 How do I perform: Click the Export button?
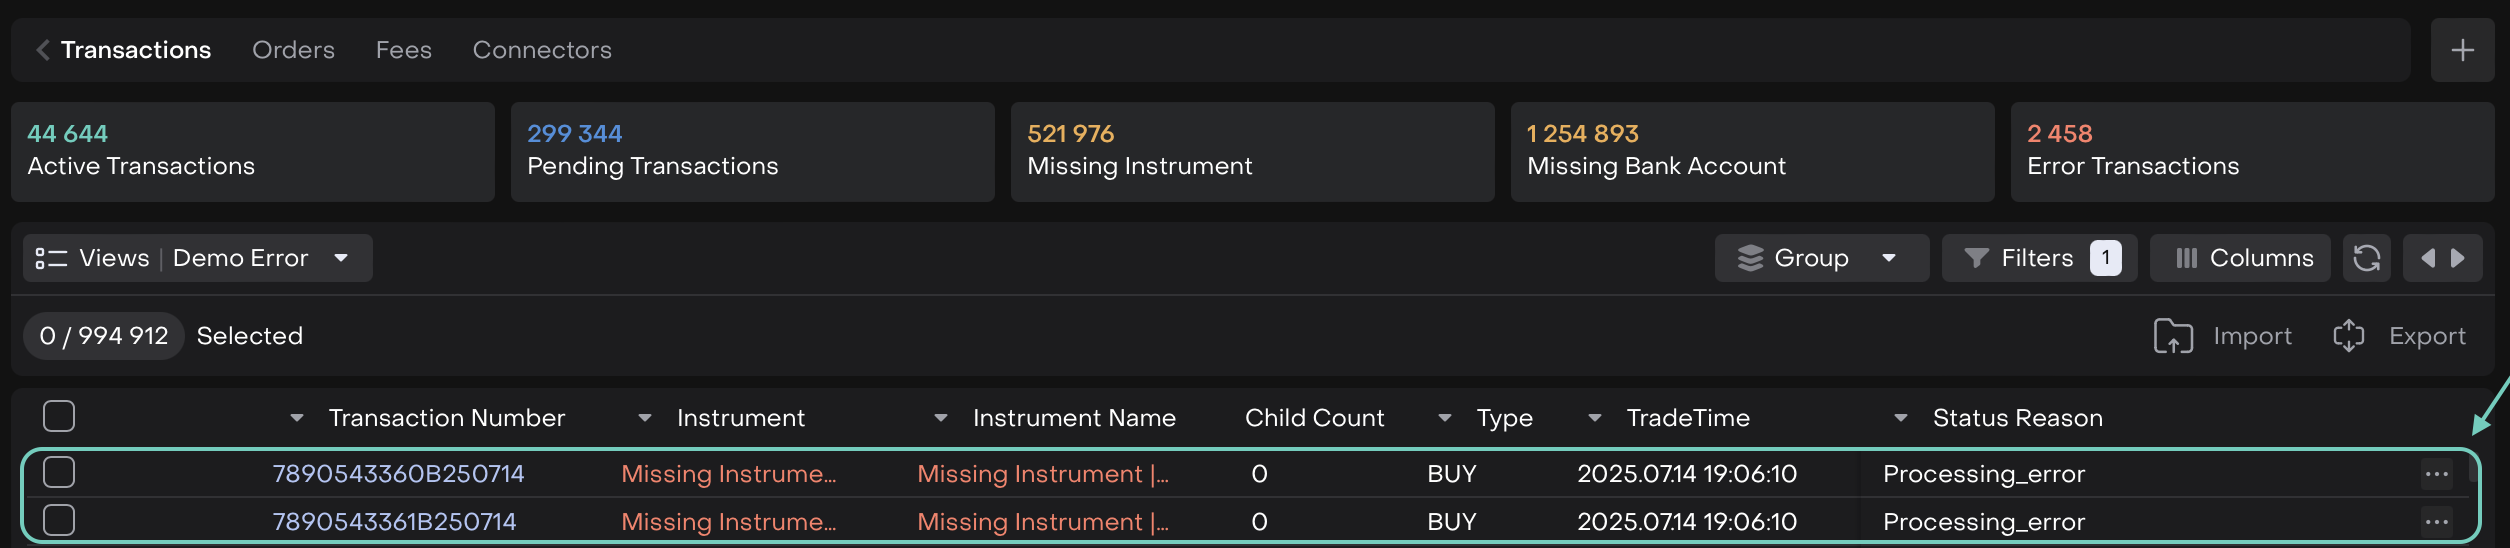tap(2400, 336)
